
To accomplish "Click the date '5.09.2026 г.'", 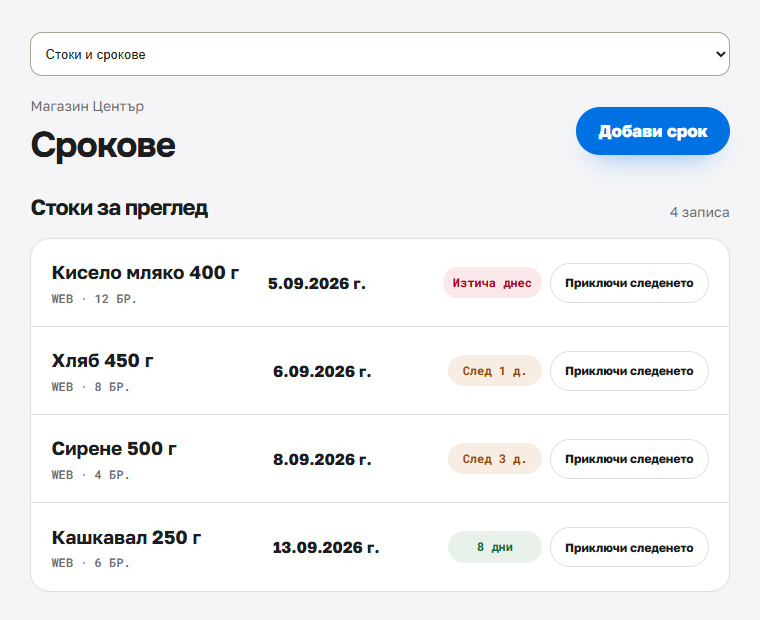I will tap(317, 284).
